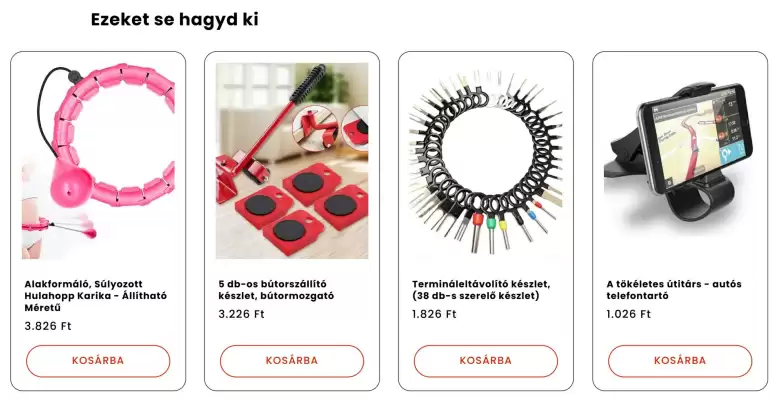Click Kosárba under the bútorszállító készlet
The image size is (778, 400).
(x=292, y=361)
